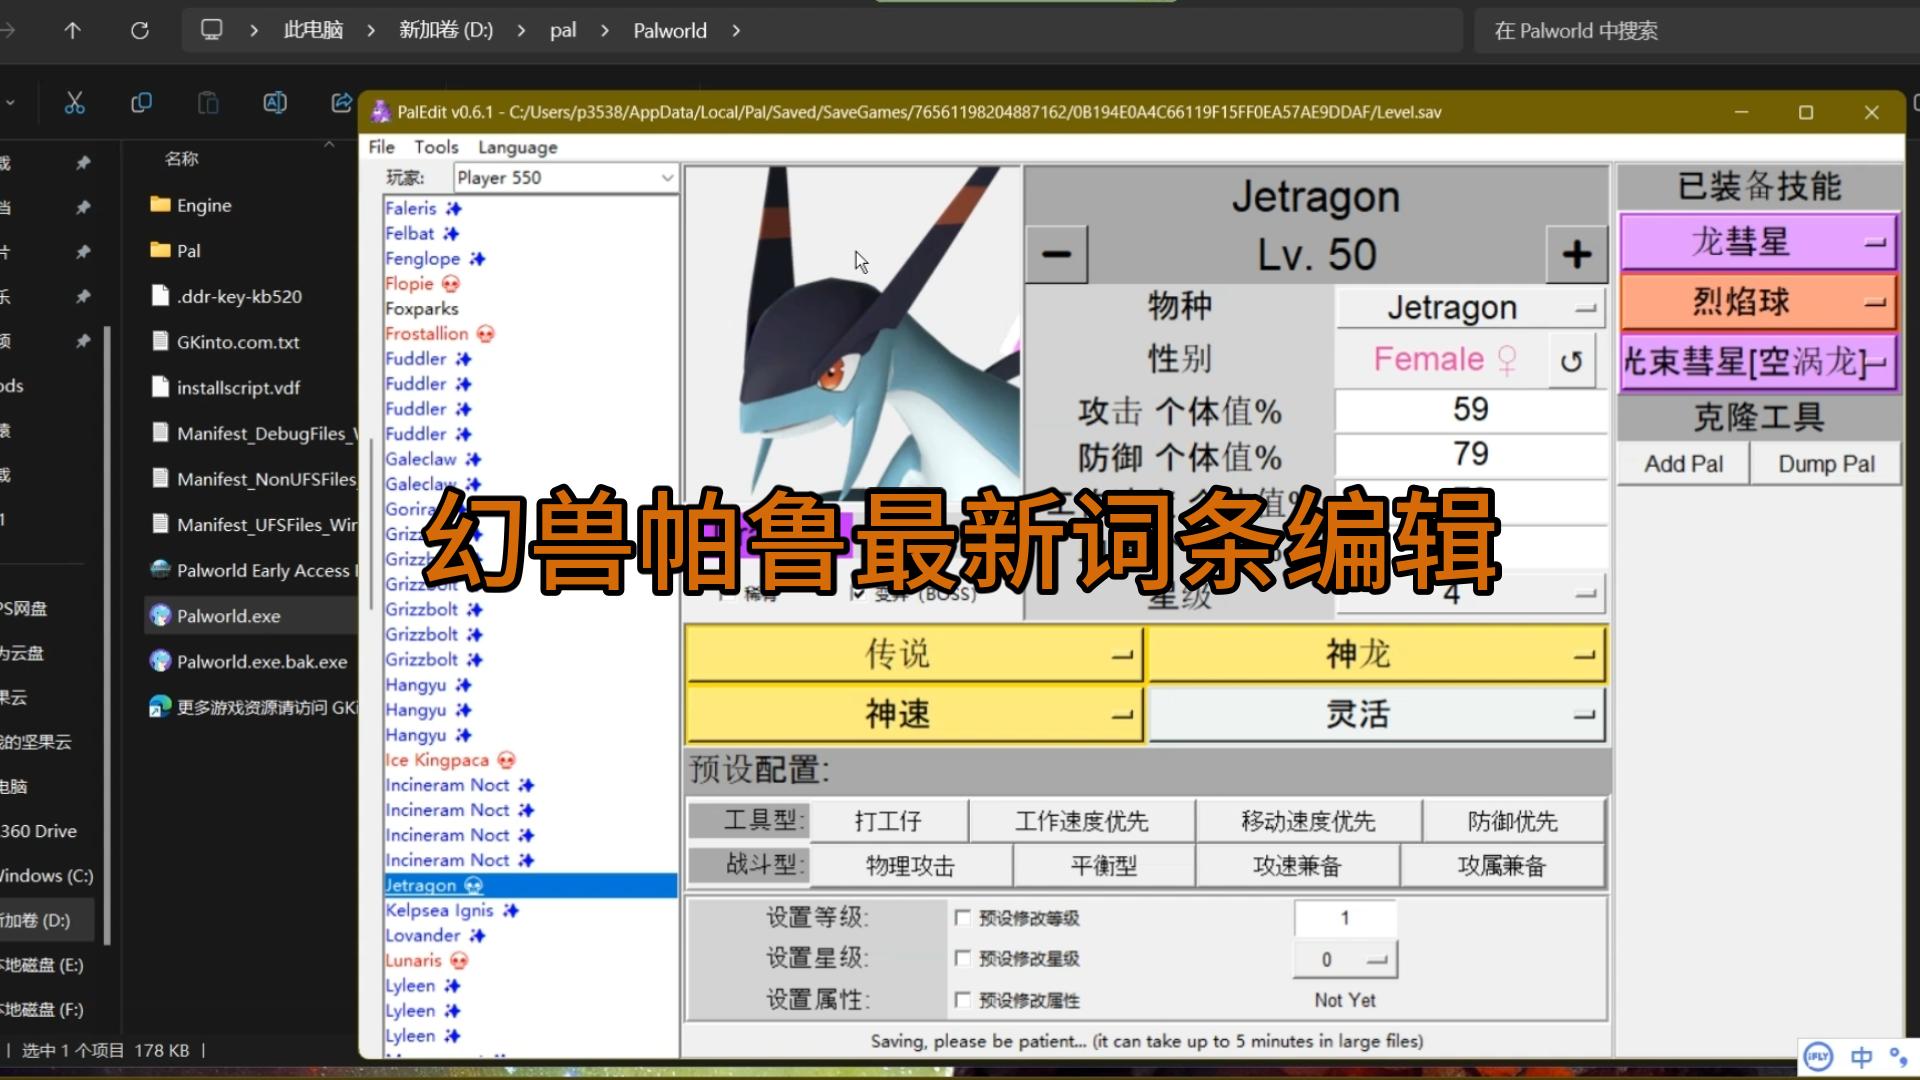The height and width of the screenshot is (1080, 1920).
Task: Click the Engine folder icon
Action: click(160, 205)
